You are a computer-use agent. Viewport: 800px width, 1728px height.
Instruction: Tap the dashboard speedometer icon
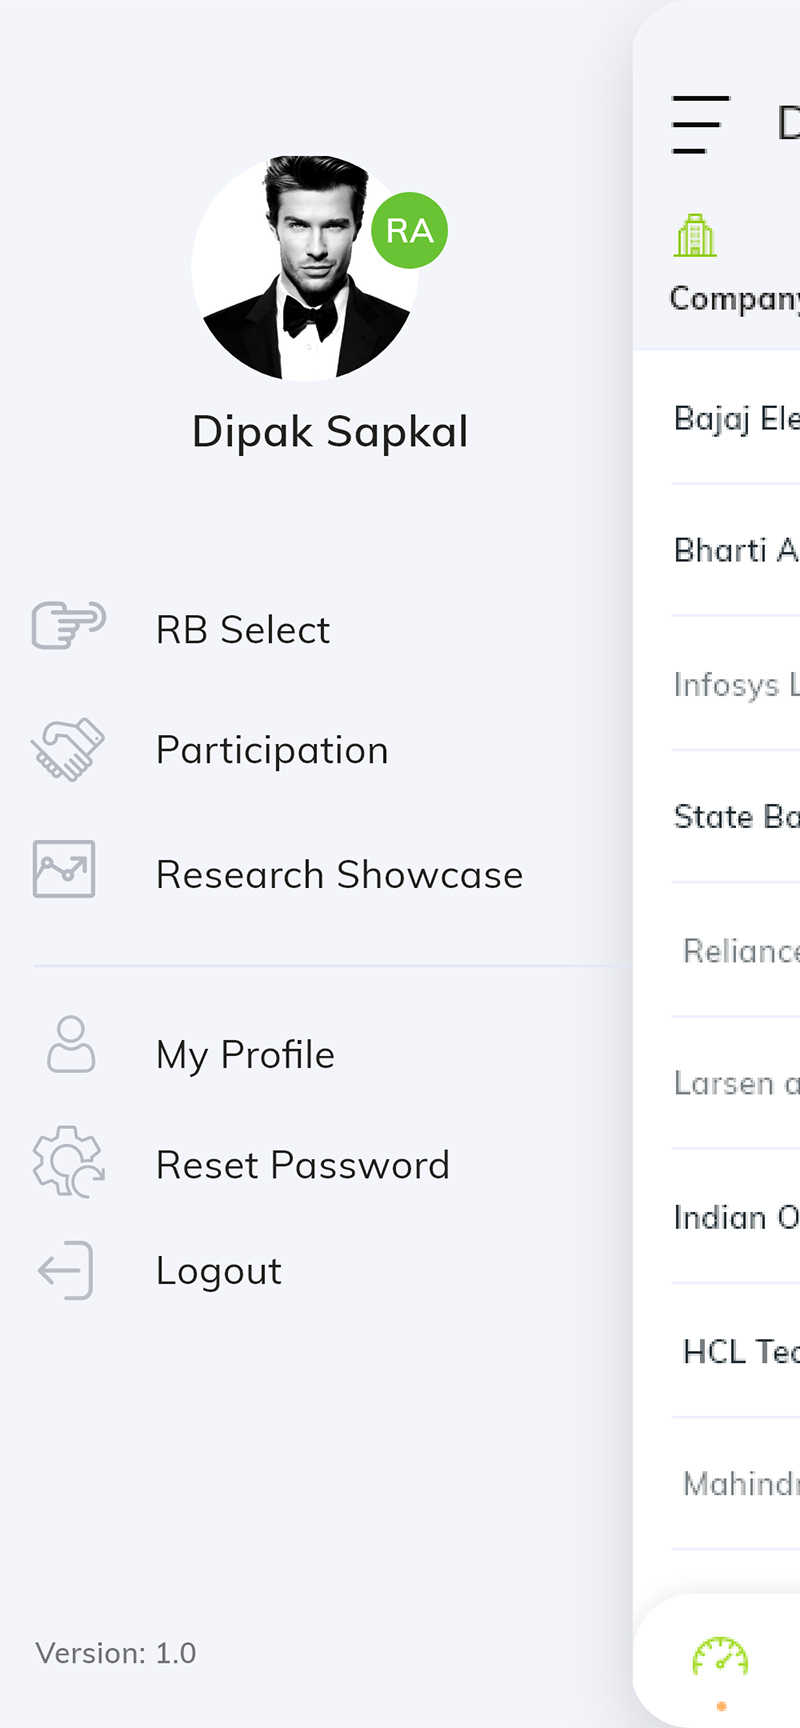pyautogui.click(x=720, y=1657)
